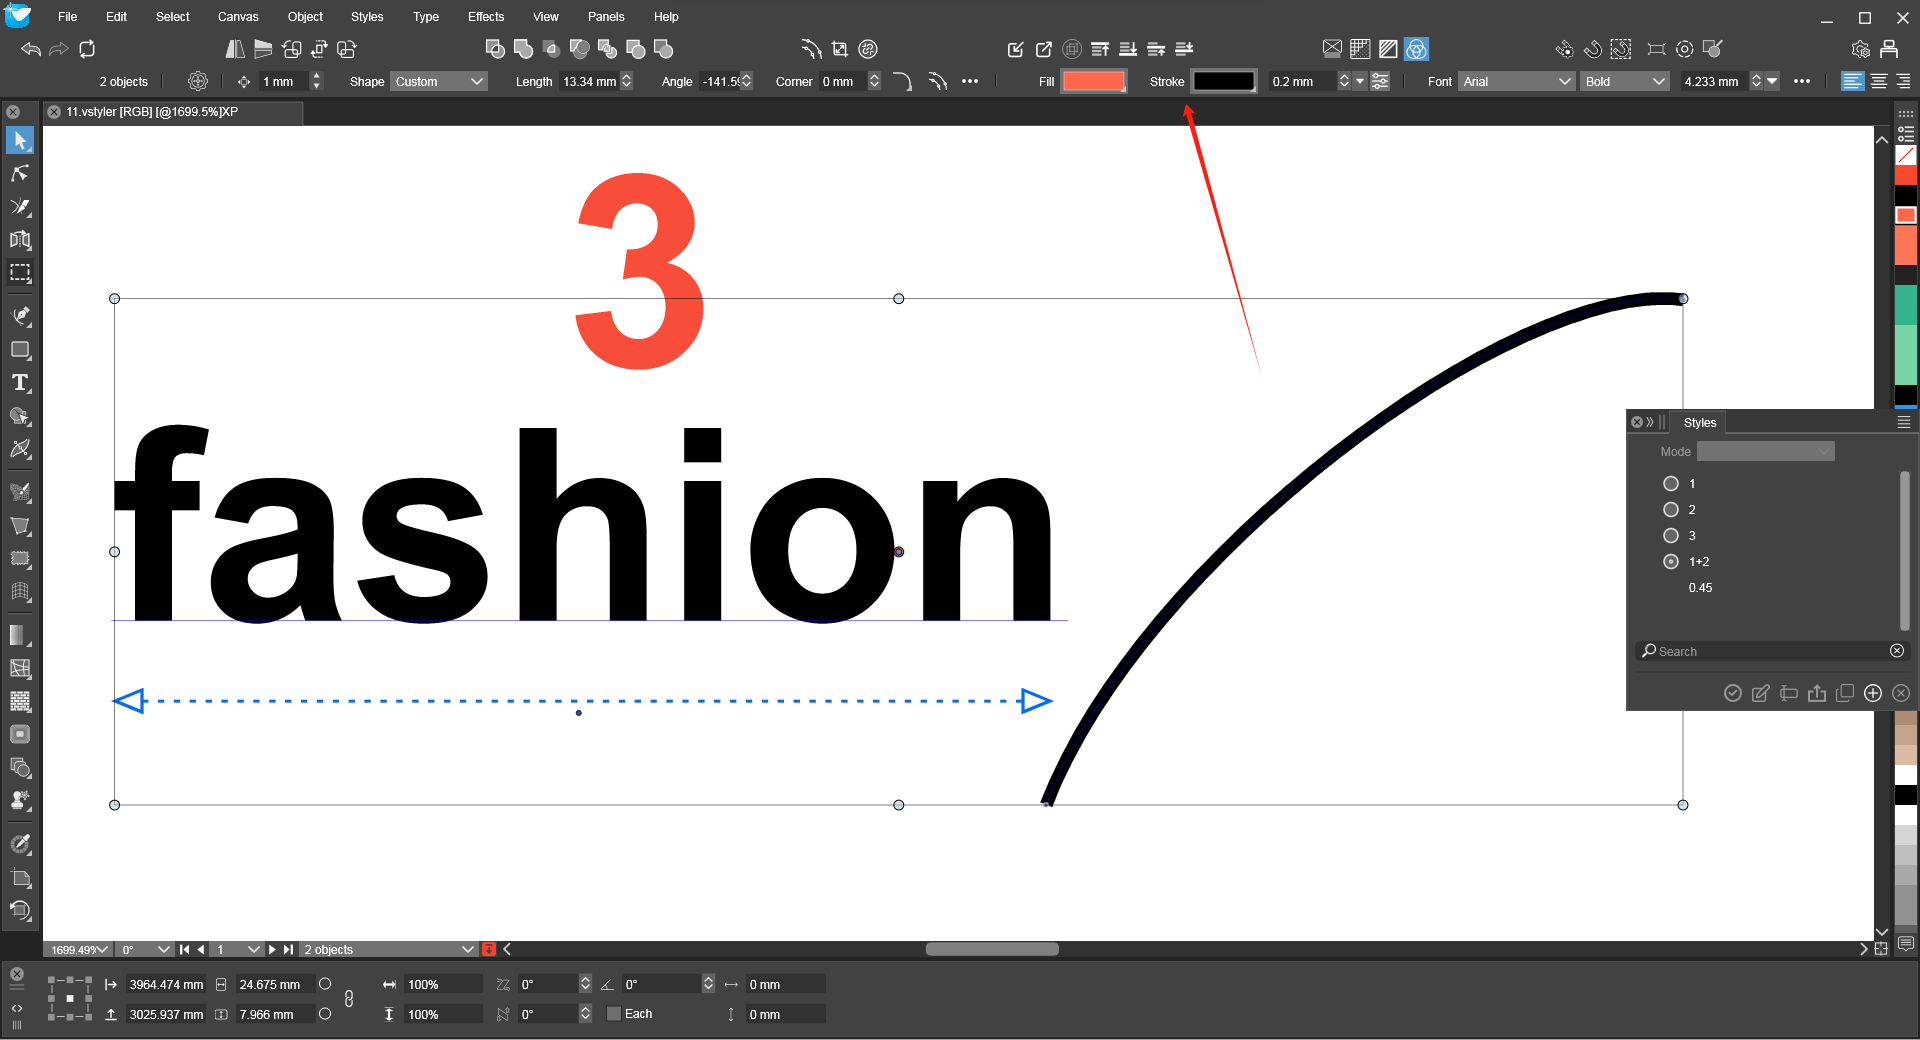This screenshot has height=1040, width=1920.
Task: Select style radio button labeled 1
Action: 1670,484
